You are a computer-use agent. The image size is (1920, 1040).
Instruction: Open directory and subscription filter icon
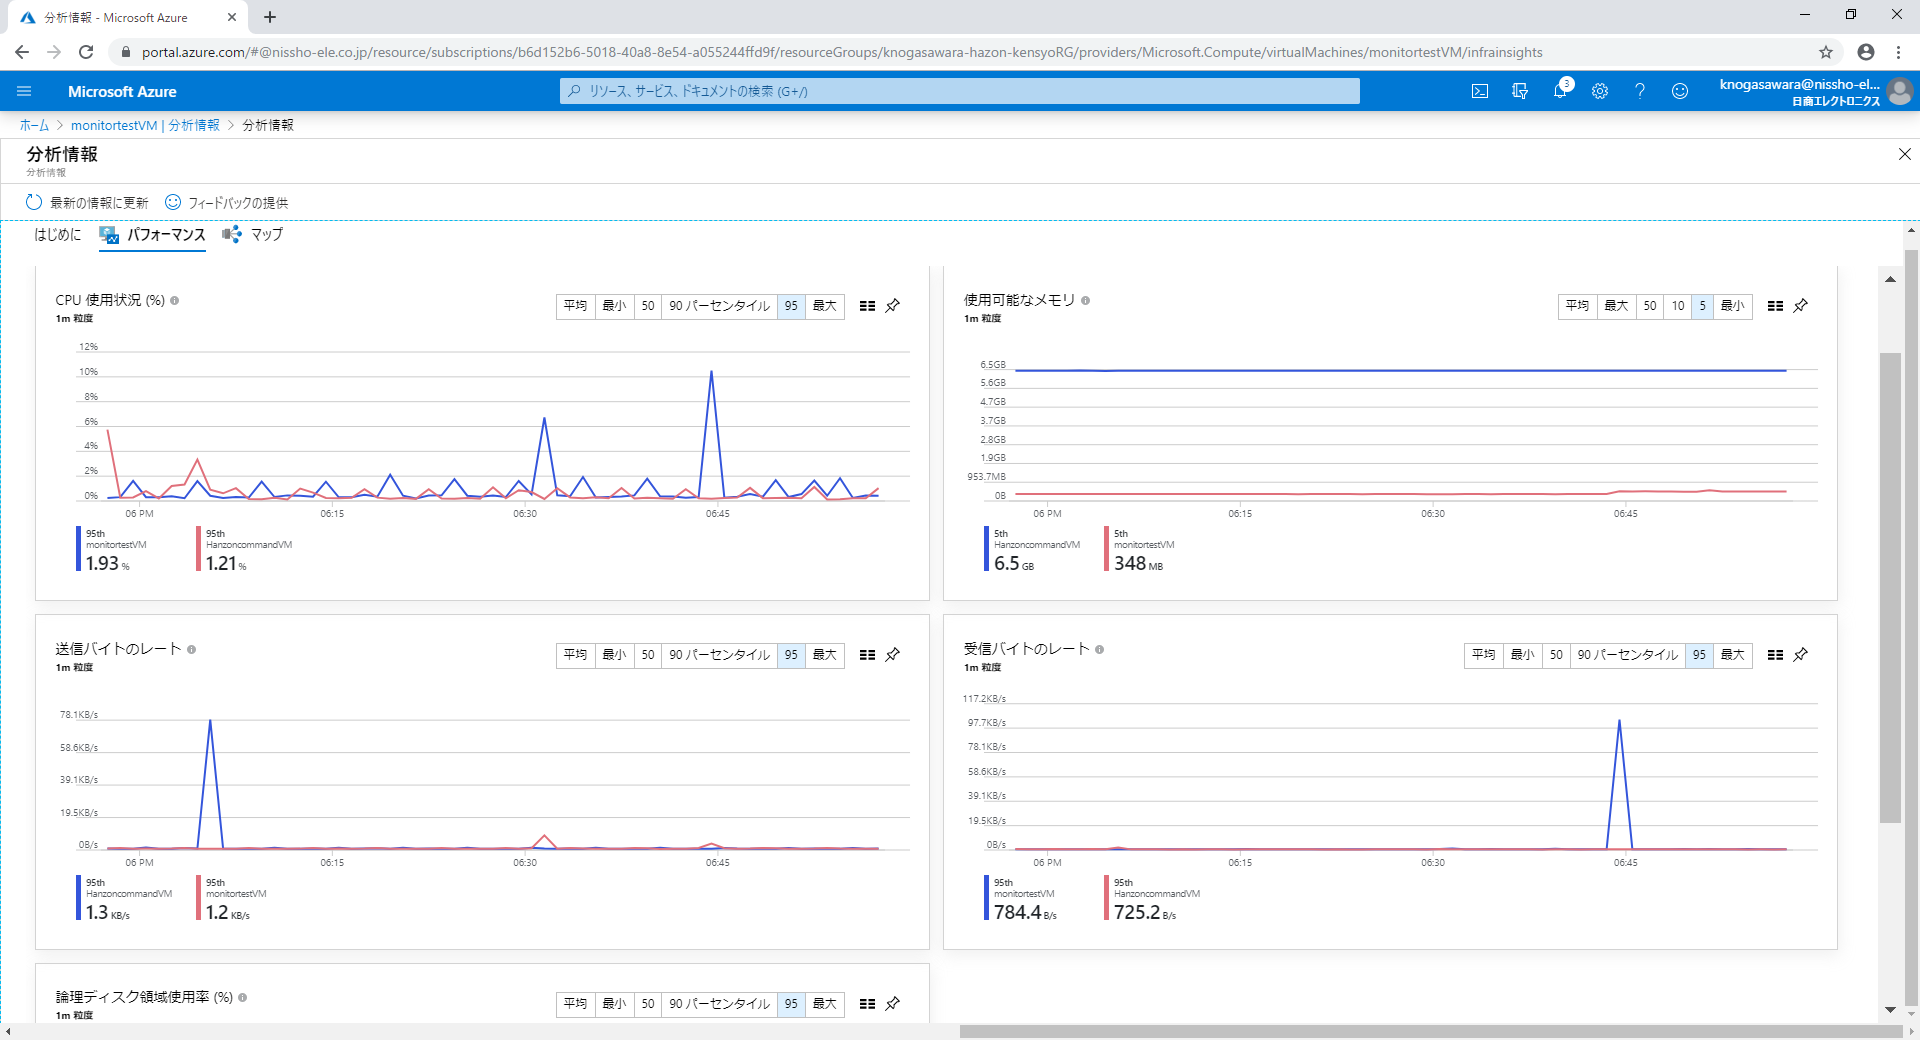point(1520,91)
